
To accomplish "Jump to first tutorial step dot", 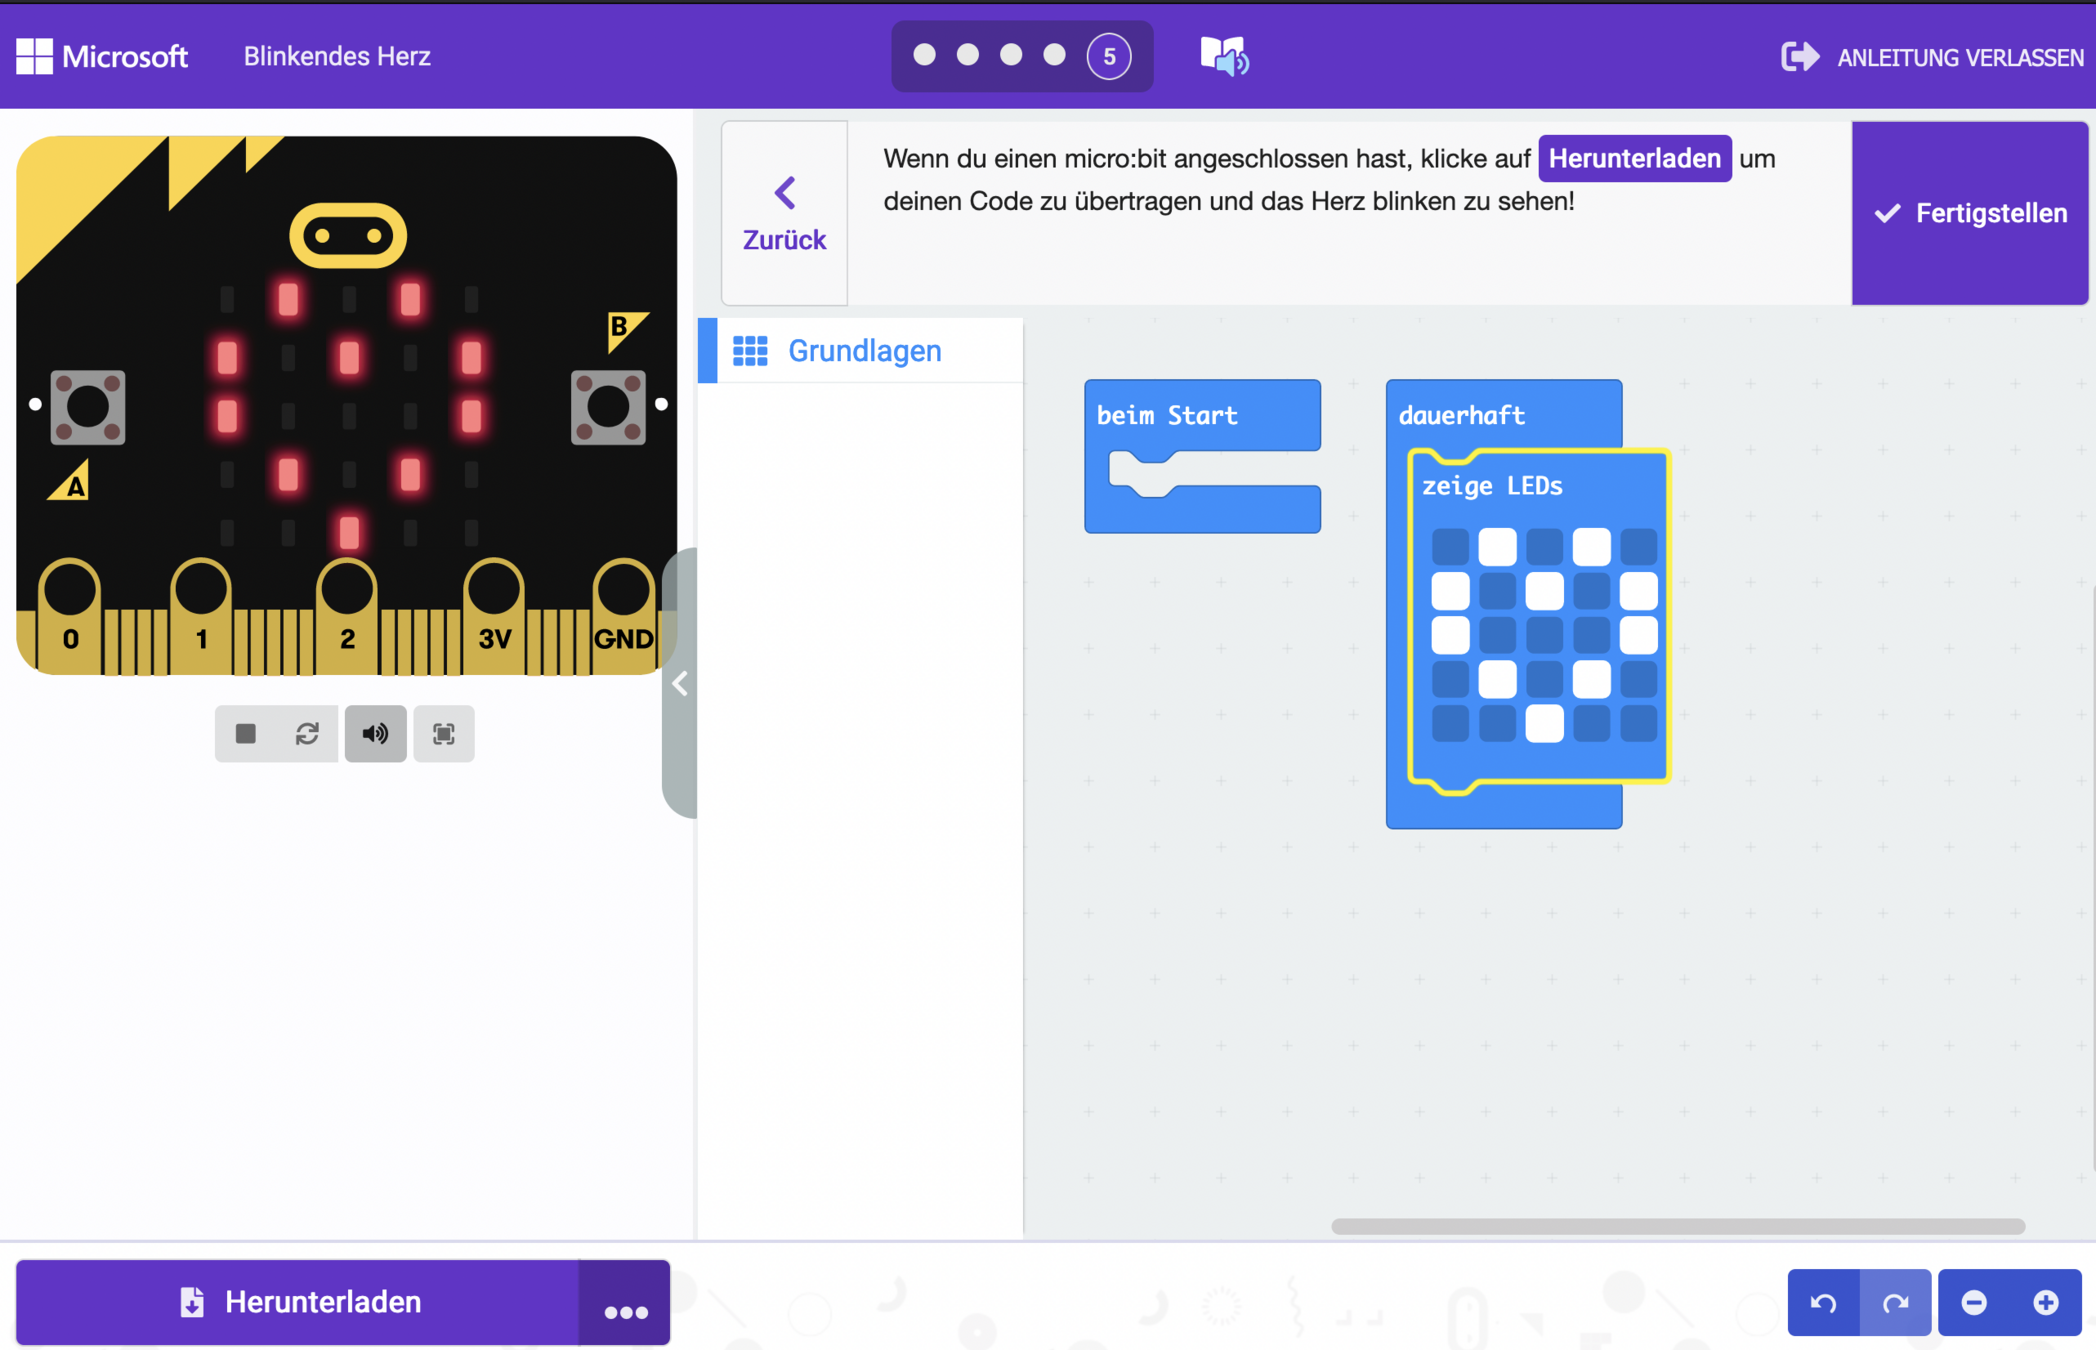I will [924, 55].
